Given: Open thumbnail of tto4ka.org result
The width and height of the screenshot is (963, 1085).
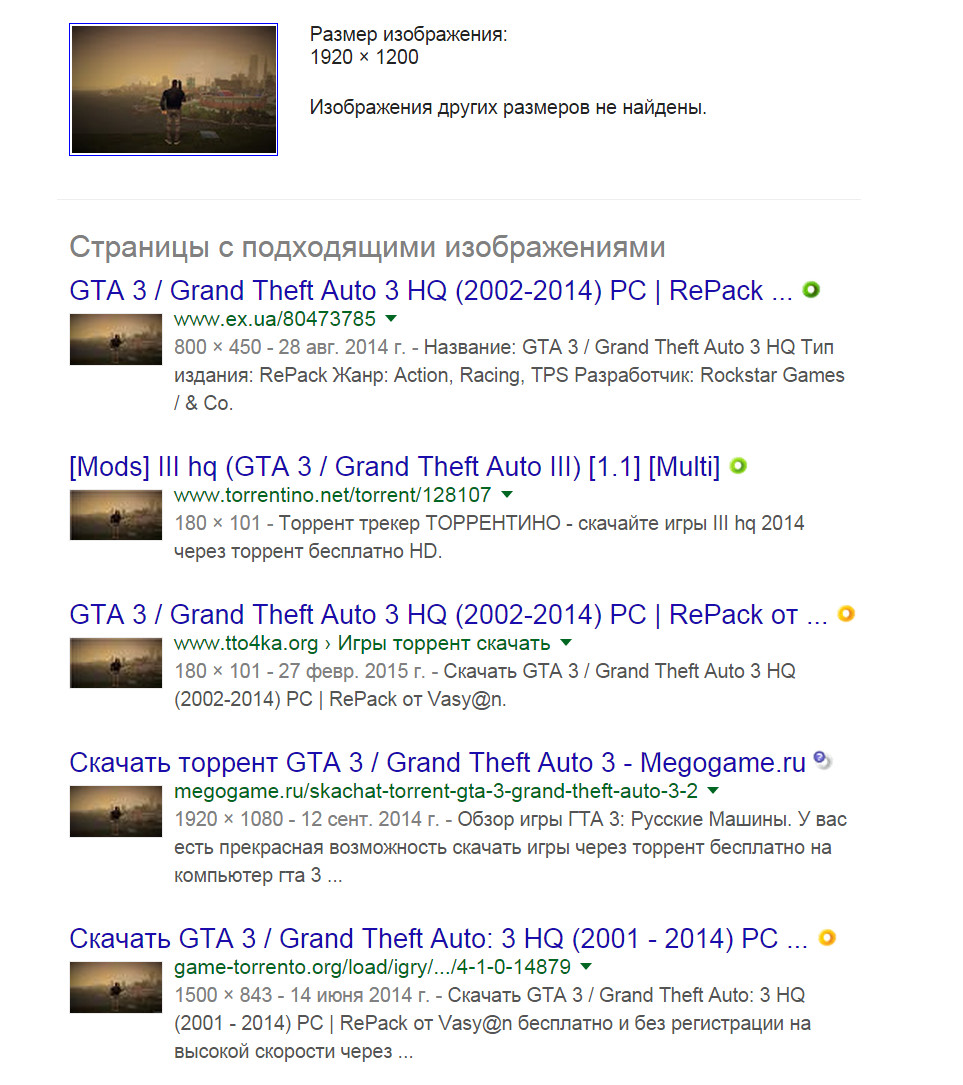Looking at the screenshot, I should point(116,663).
